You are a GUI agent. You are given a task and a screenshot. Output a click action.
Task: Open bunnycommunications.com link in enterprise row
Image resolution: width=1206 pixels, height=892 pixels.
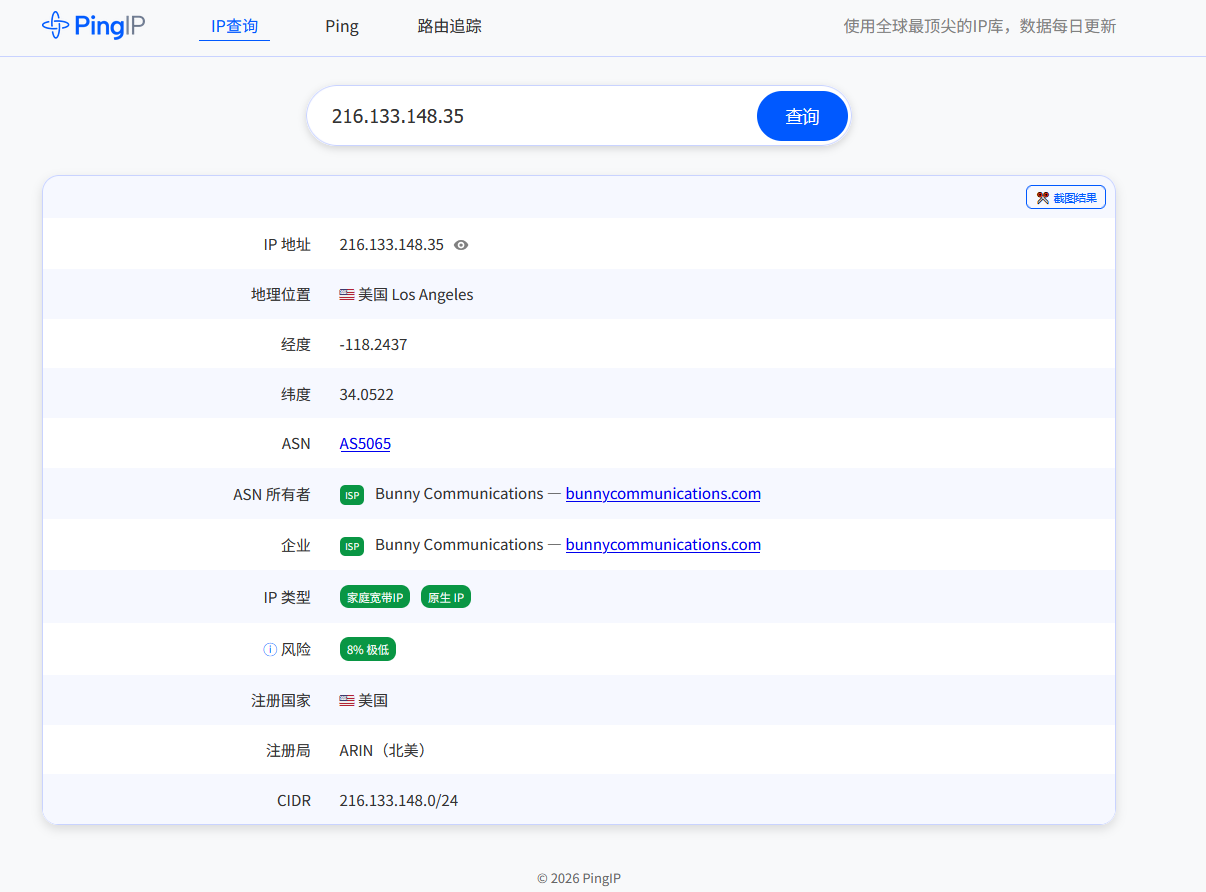663,545
